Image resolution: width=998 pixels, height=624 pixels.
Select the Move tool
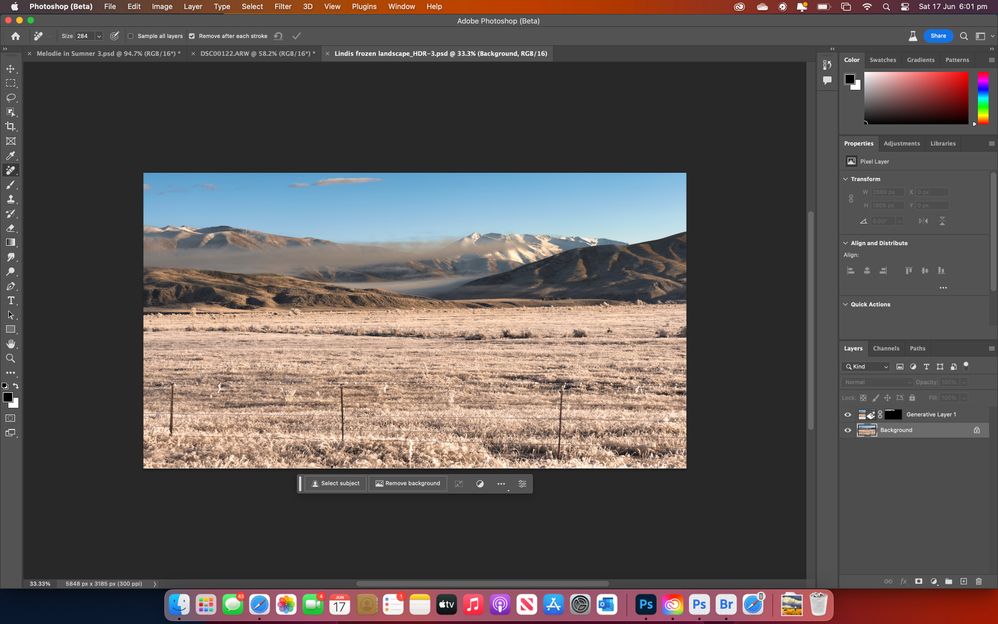[x=11, y=69]
